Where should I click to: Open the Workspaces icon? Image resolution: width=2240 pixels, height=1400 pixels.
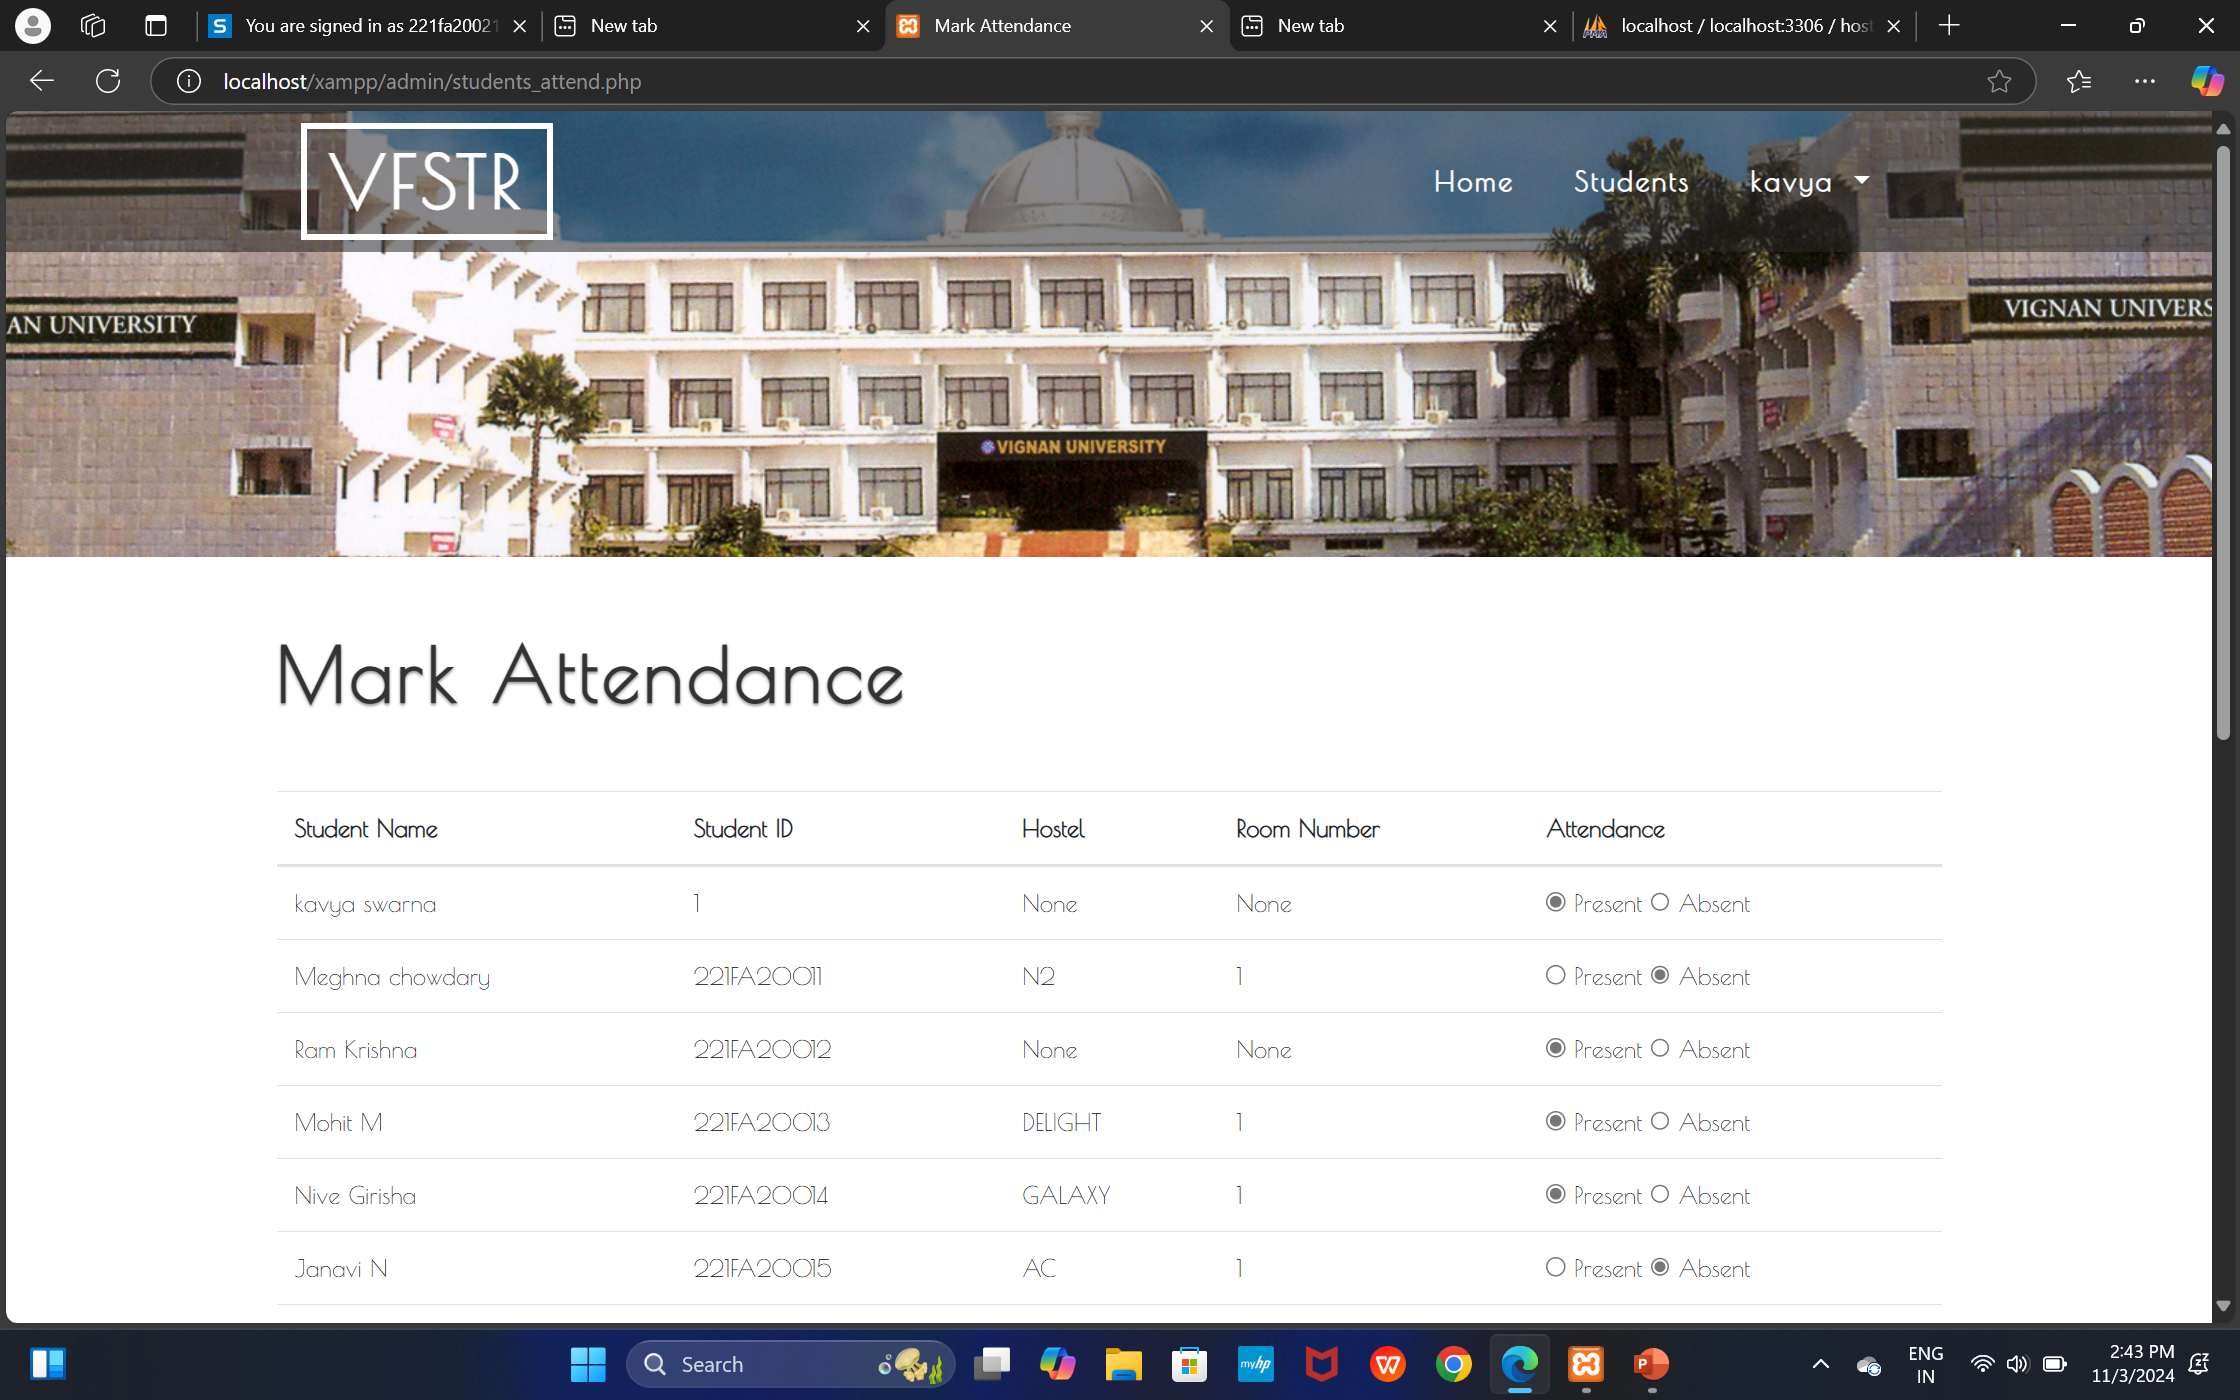(93, 26)
